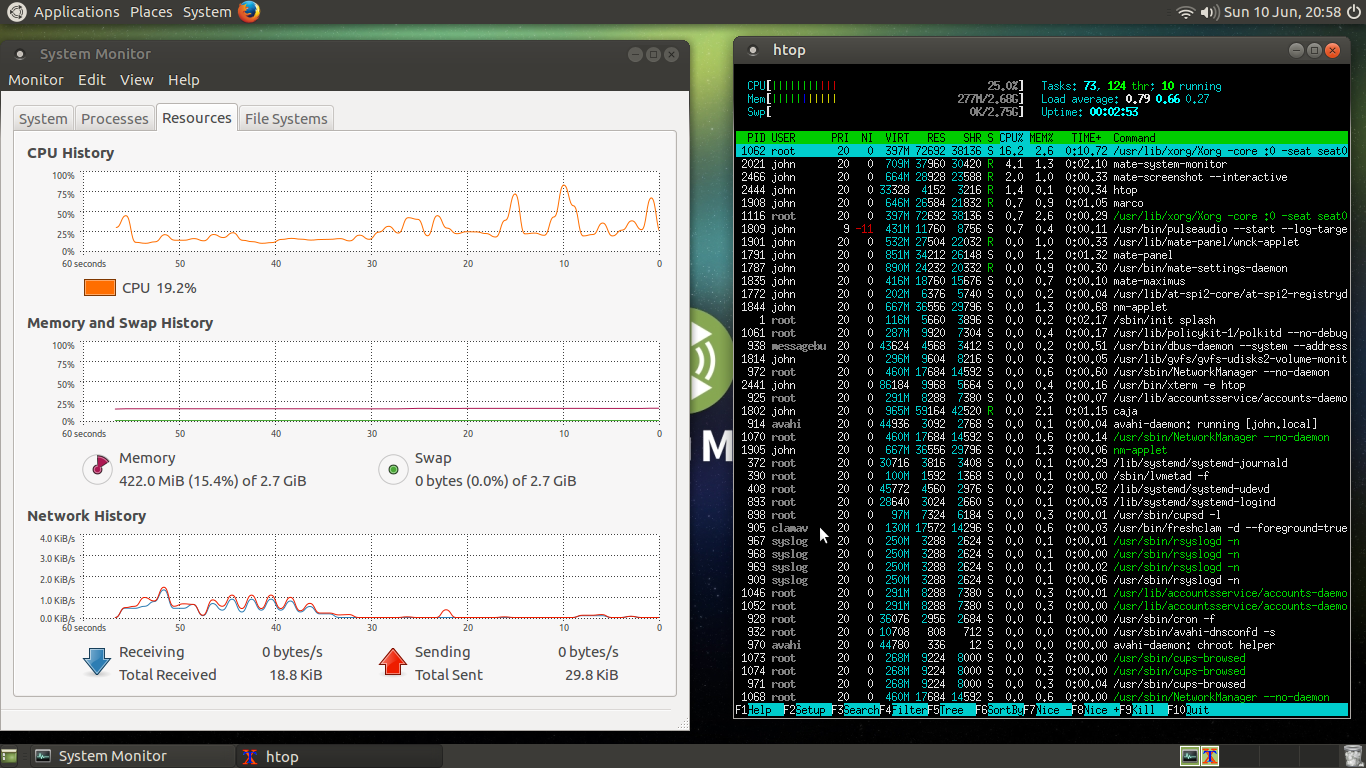Open the Trash in the bottom panel
Screen dimensions: 1366x768
pyautogui.click(x=1351, y=756)
